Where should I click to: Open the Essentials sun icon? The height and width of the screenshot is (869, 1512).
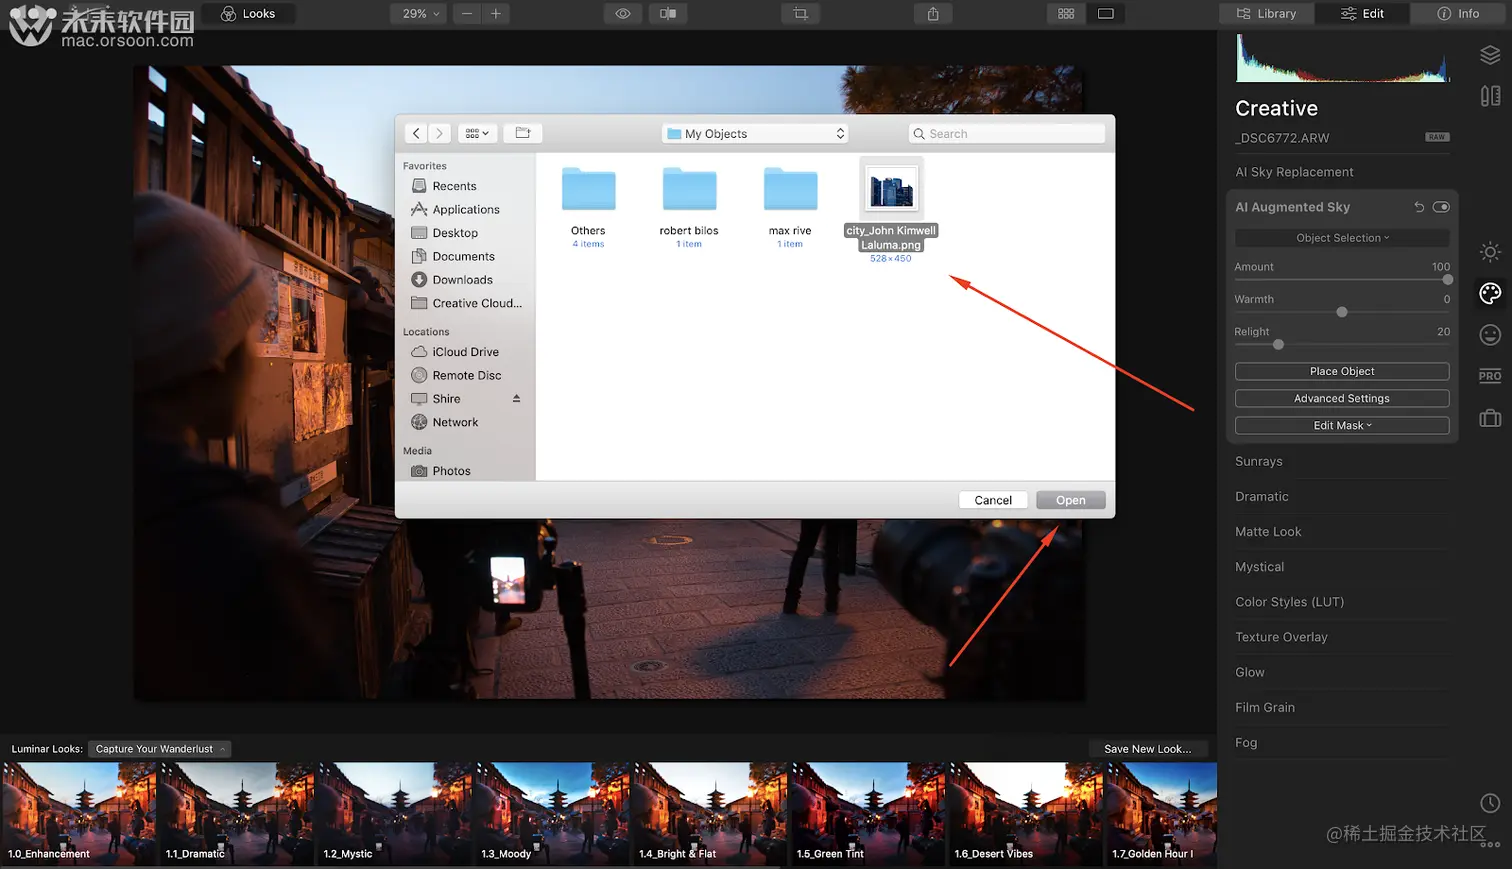(x=1490, y=252)
